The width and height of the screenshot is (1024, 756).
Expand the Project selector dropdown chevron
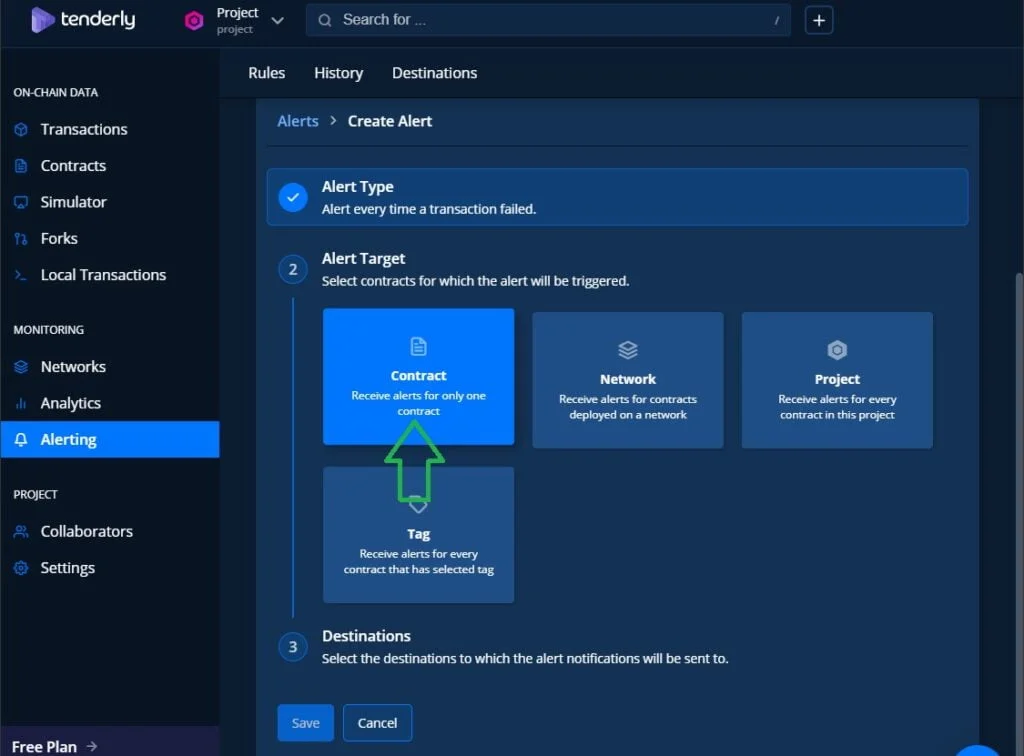(x=278, y=21)
